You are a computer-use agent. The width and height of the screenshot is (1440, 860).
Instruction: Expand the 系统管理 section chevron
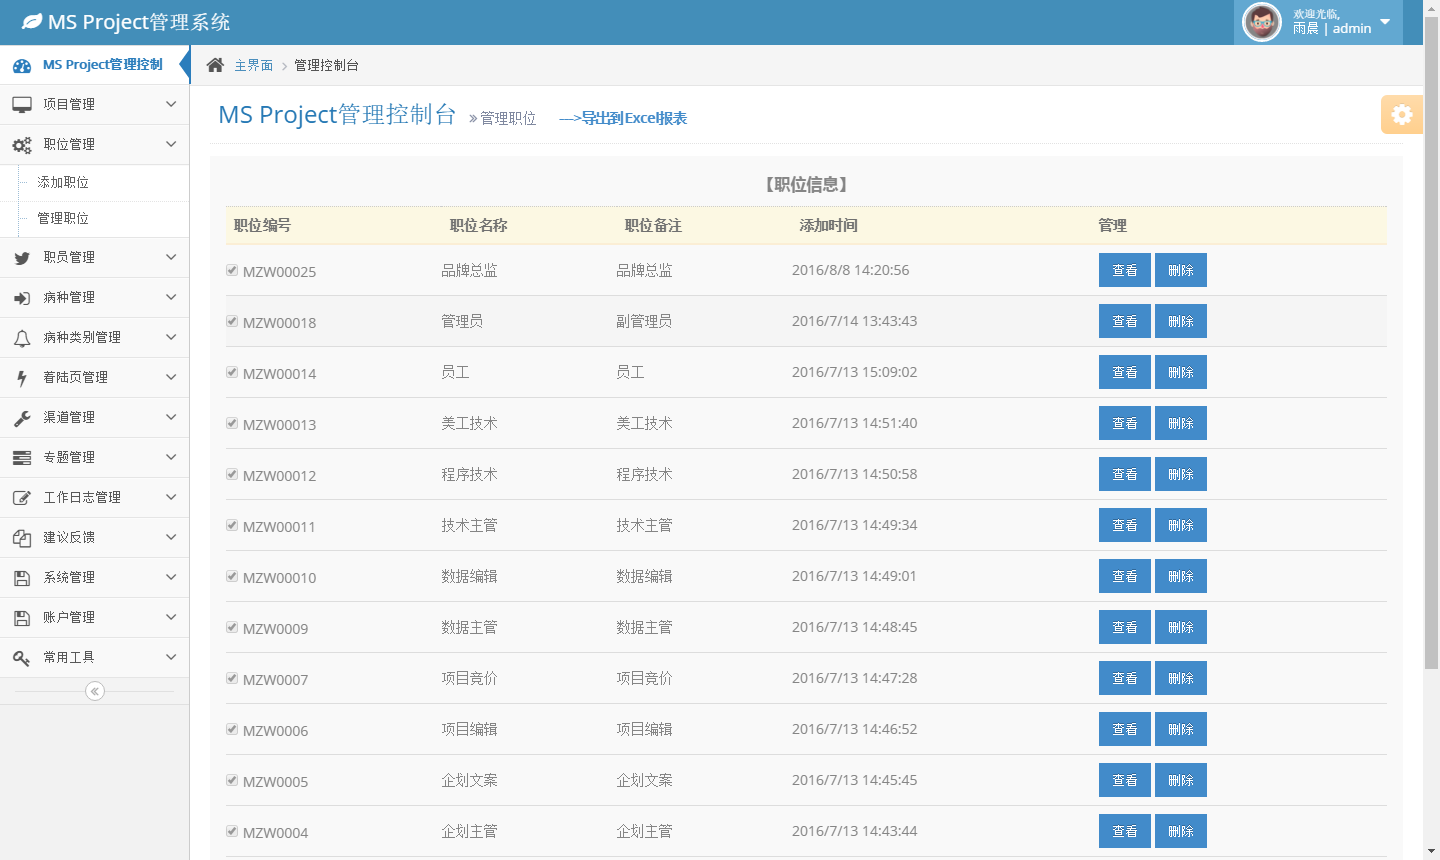(x=171, y=577)
